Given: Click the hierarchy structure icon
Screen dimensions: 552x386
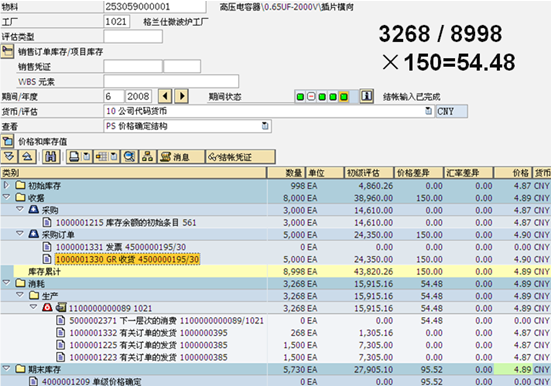Looking at the screenshot, I should (148, 156).
